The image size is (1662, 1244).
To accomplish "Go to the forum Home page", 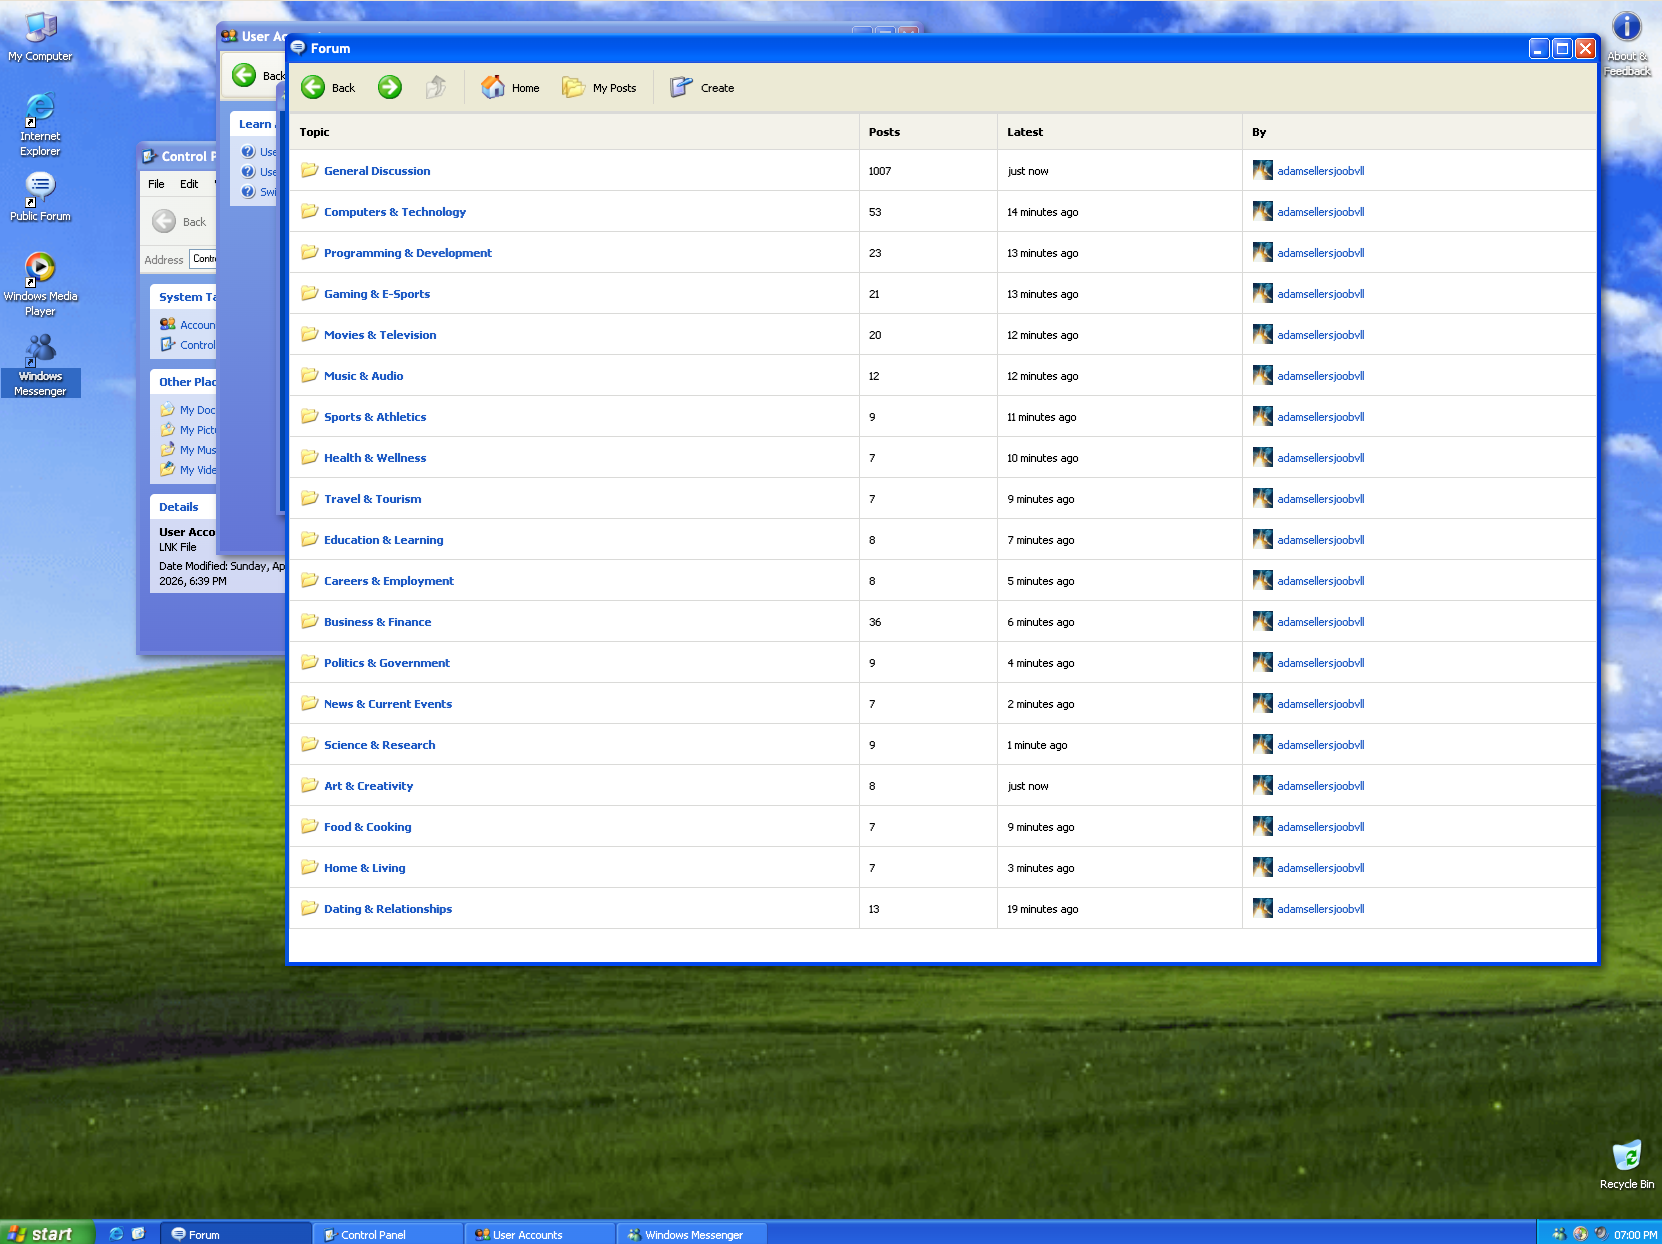I will 510,88.
